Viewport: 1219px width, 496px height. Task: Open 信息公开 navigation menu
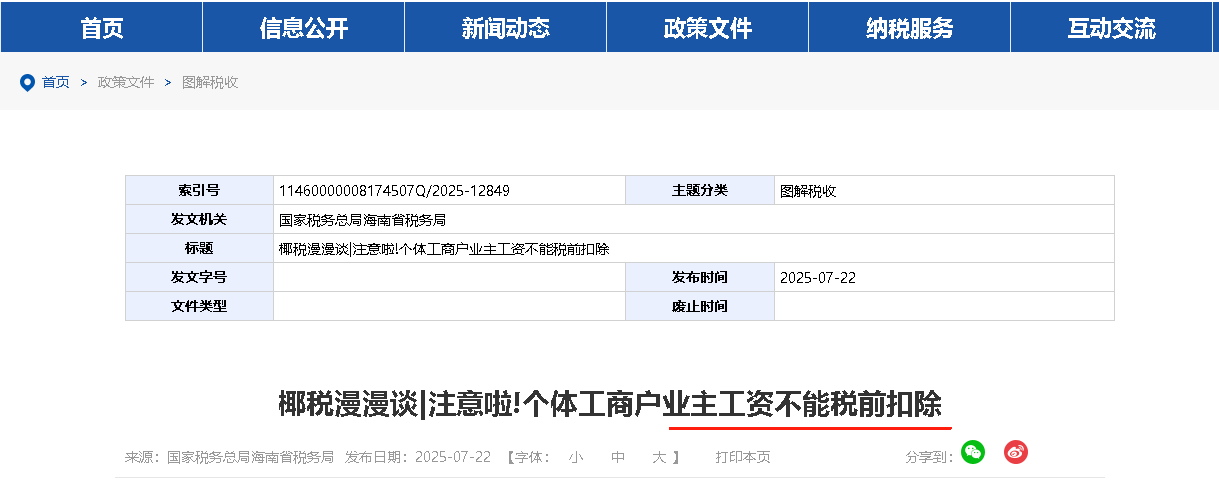pyautogui.click(x=303, y=28)
